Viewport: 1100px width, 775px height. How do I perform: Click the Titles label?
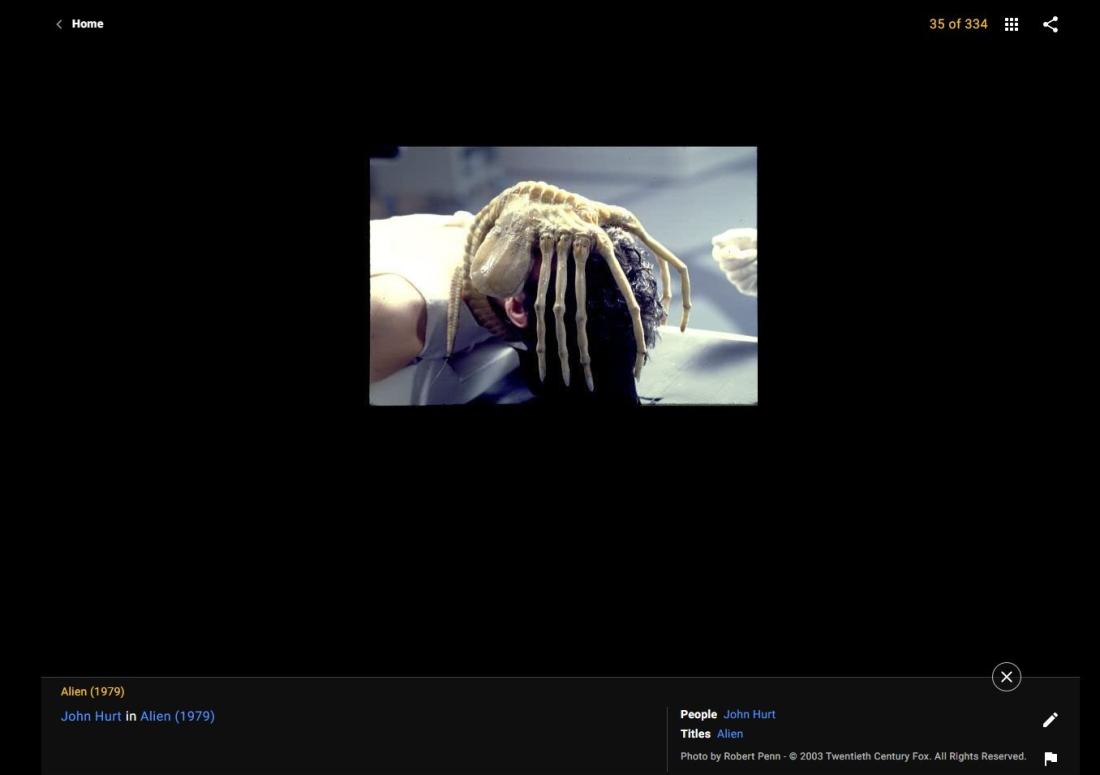[695, 734]
